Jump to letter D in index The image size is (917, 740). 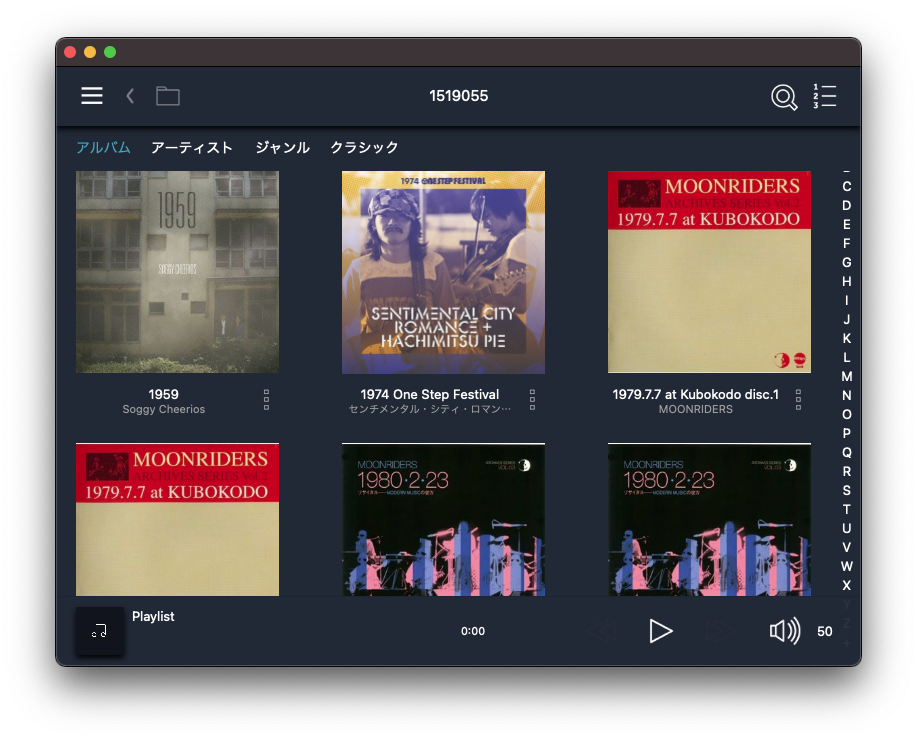[846, 205]
